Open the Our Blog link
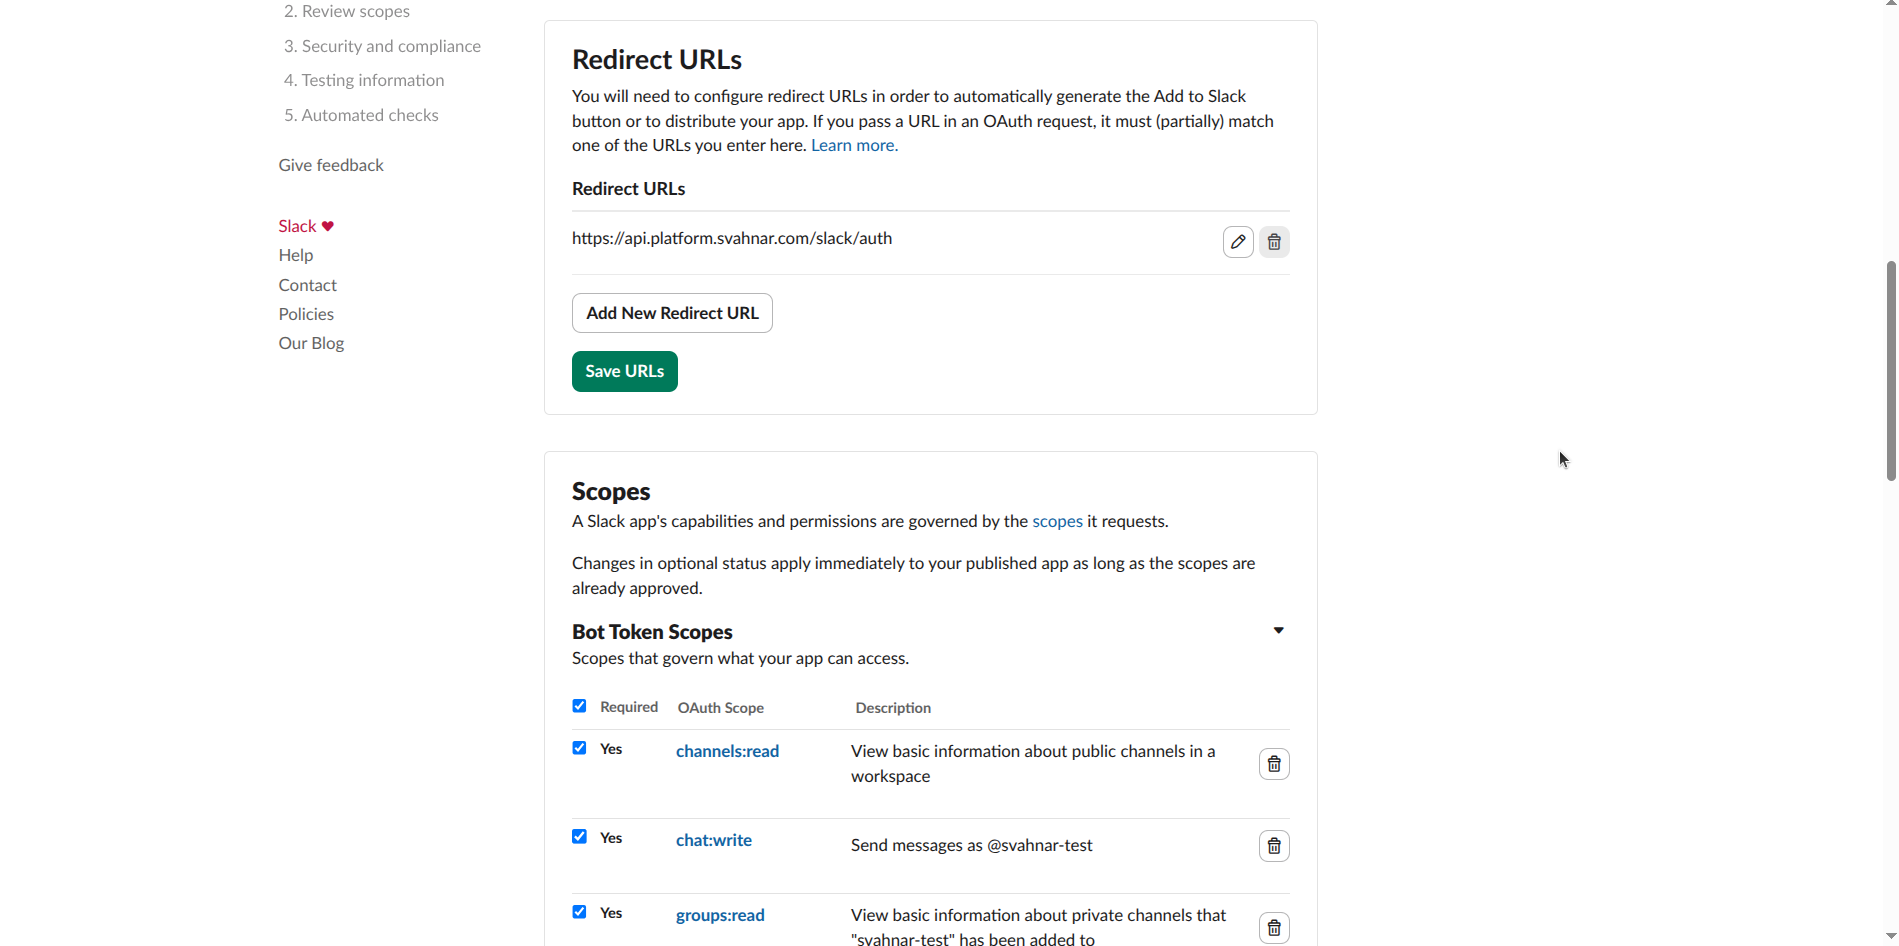The image size is (1899, 946). [311, 343]
